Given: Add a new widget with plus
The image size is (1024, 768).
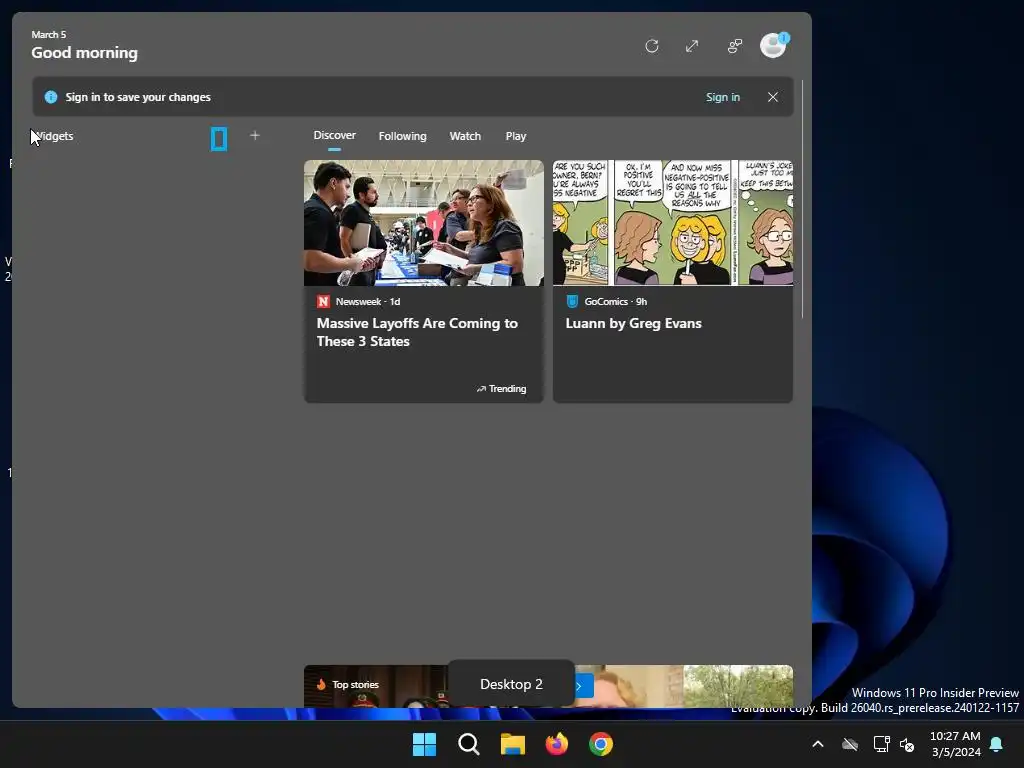Looking at the screenshot, I should pyautogui.click(x=255, y=135).
